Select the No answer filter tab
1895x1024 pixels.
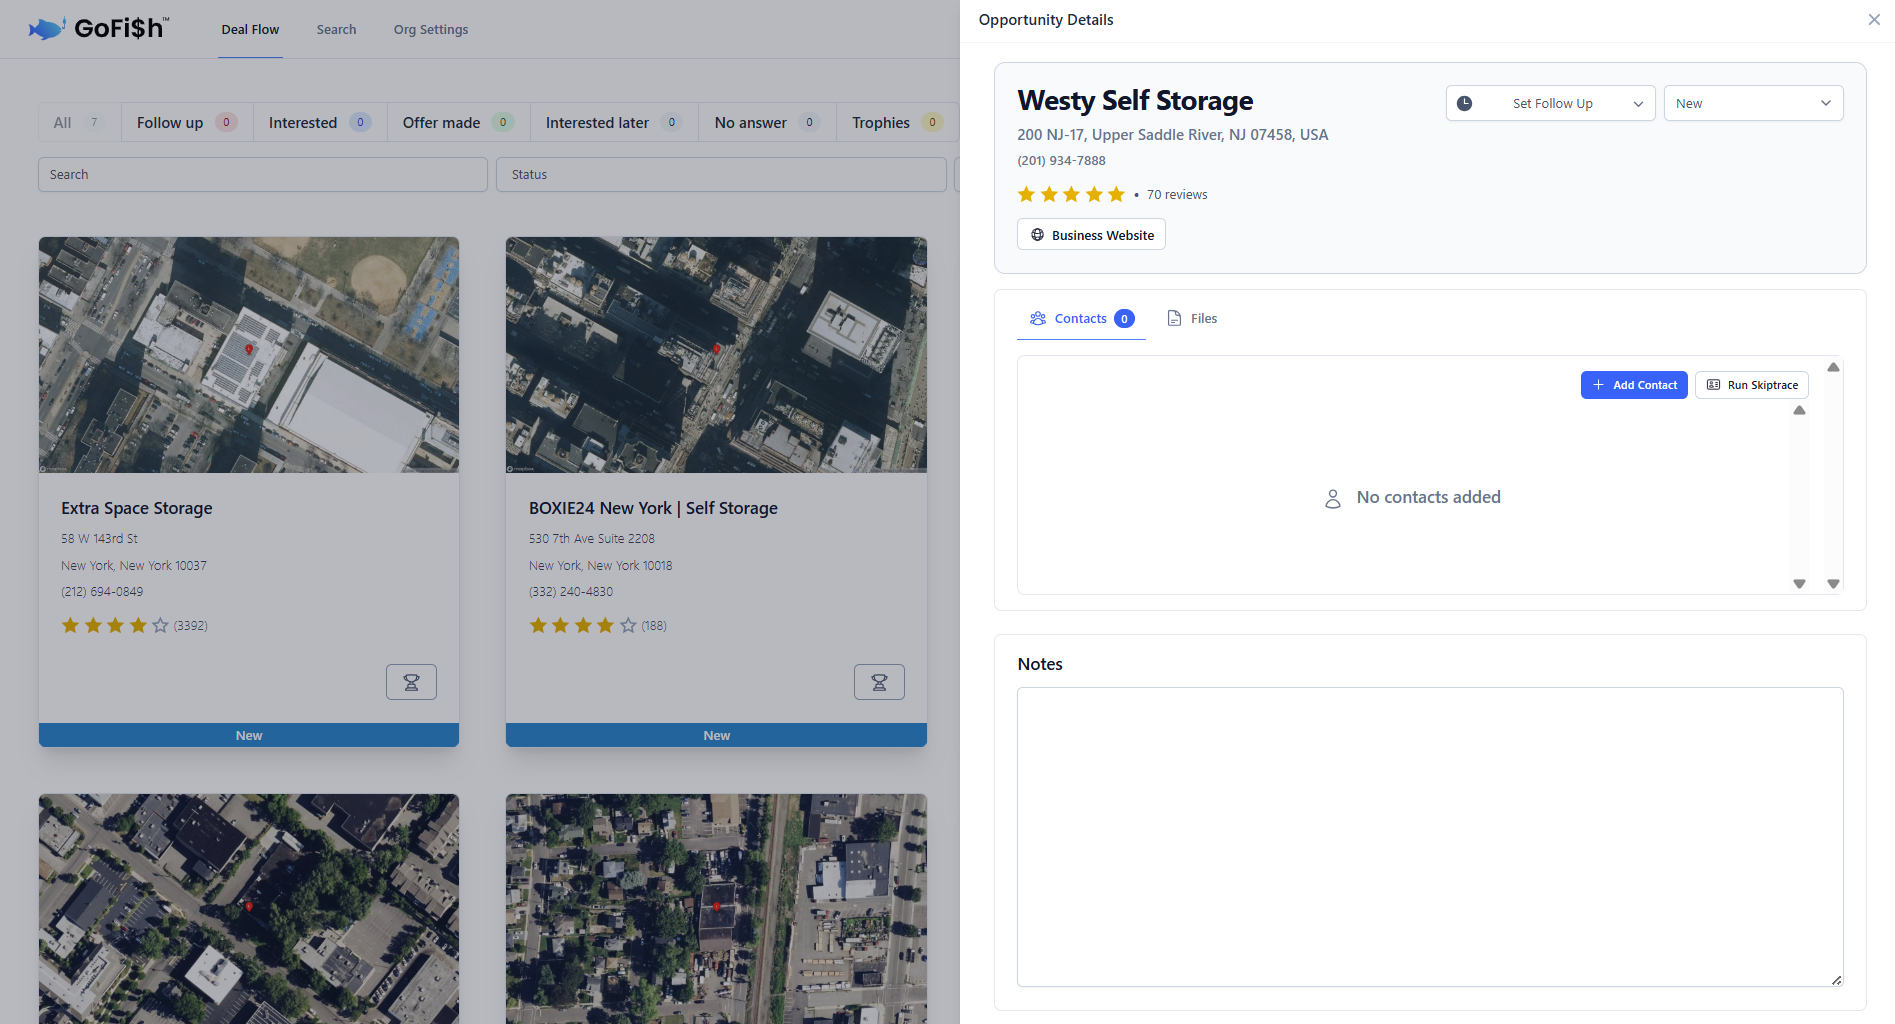coord(767,122)
